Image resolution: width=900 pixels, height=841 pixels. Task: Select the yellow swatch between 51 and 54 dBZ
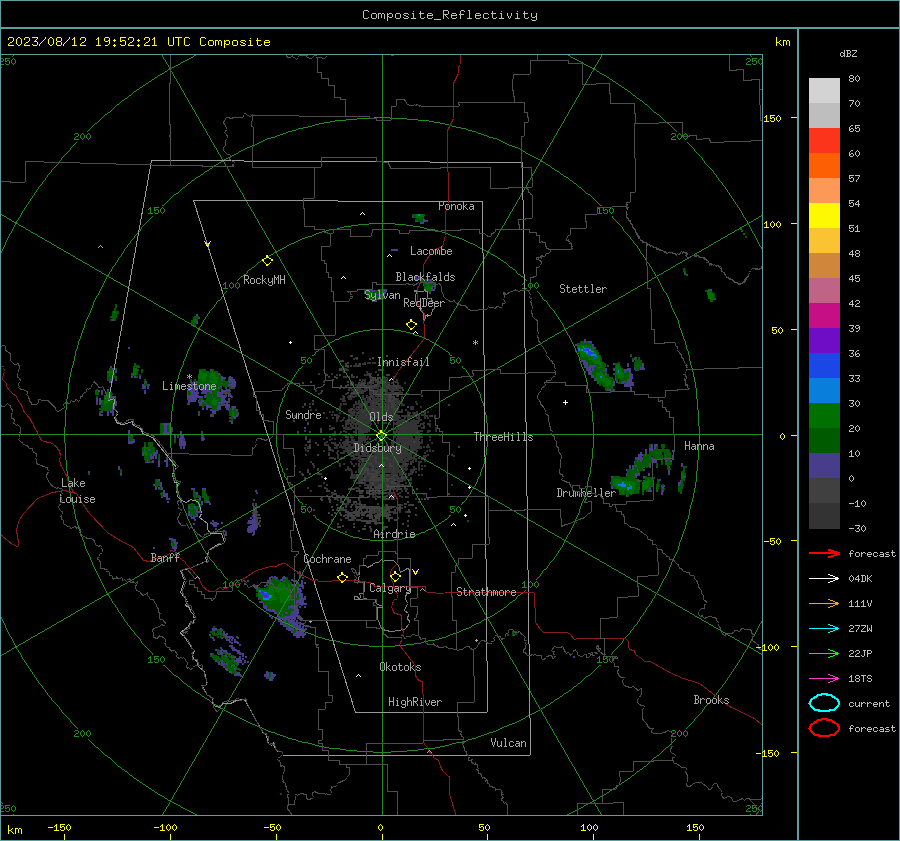(x=824, y=216)
